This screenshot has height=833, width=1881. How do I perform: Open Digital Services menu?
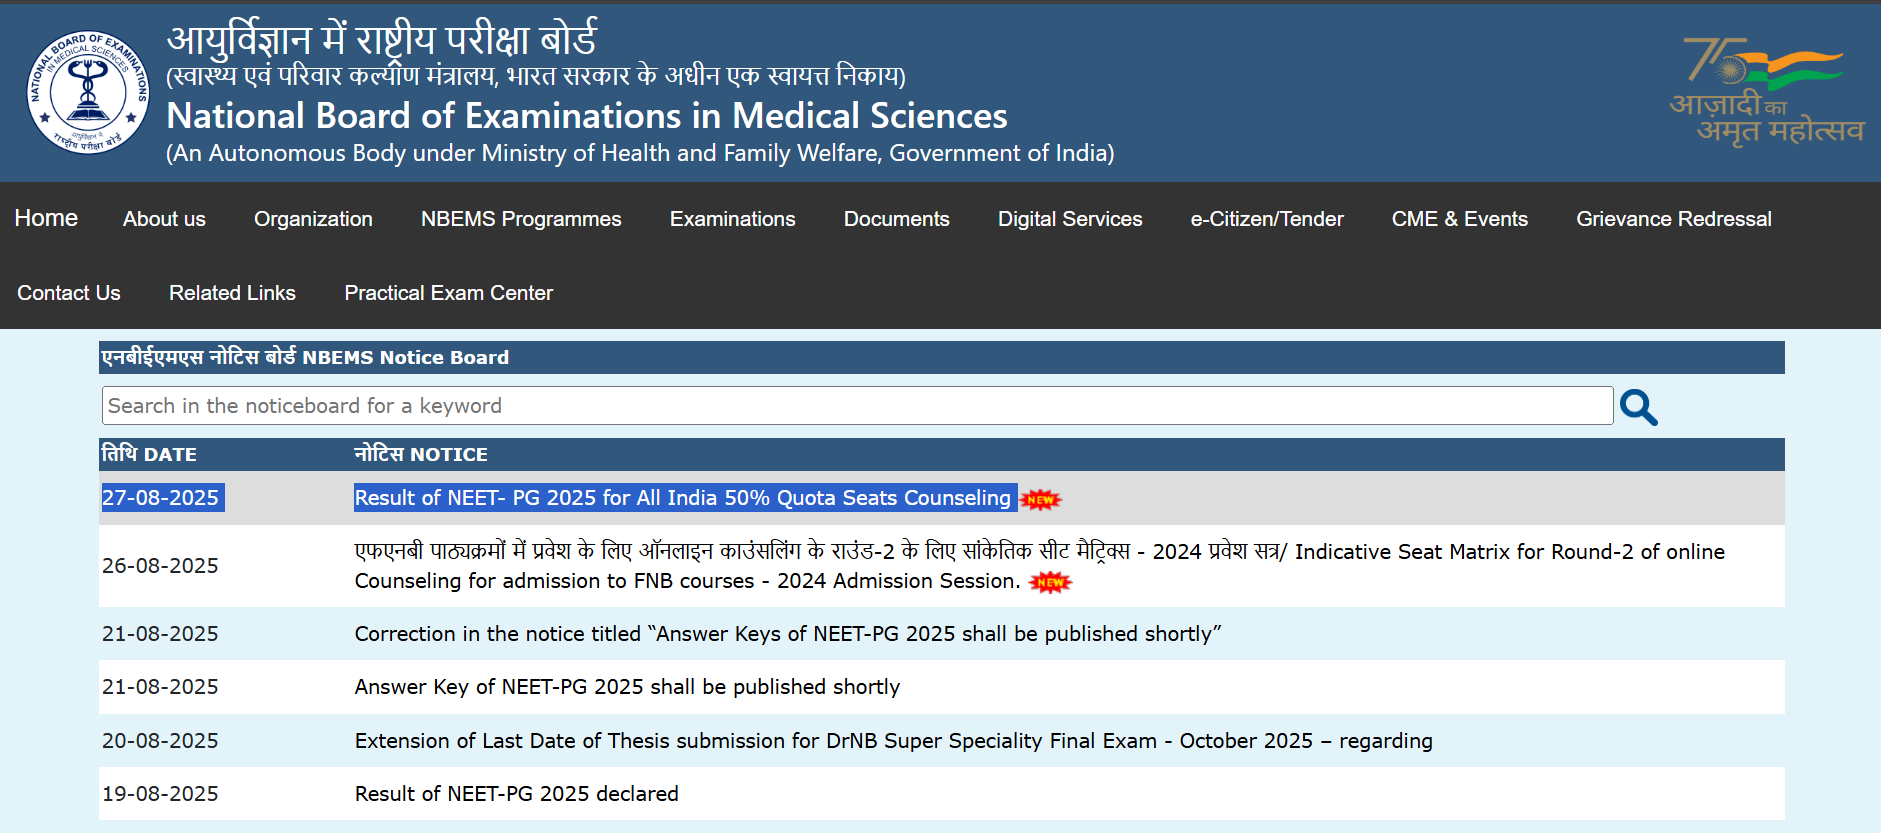pyautogui.click(x=1070, y=219)
